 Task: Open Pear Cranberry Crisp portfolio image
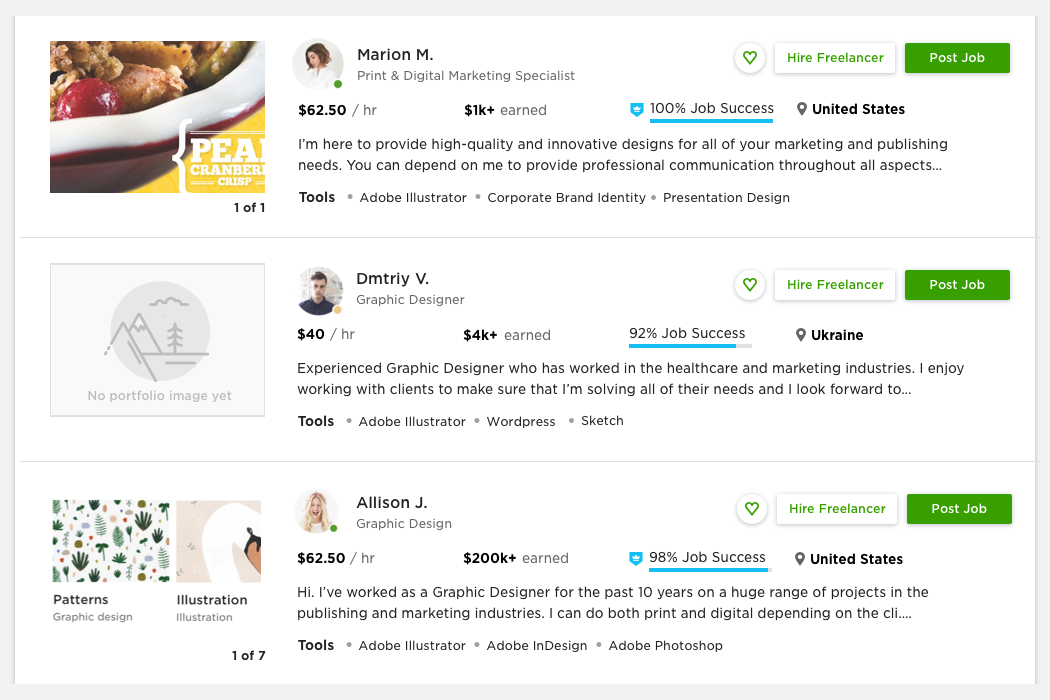[158, 117]
